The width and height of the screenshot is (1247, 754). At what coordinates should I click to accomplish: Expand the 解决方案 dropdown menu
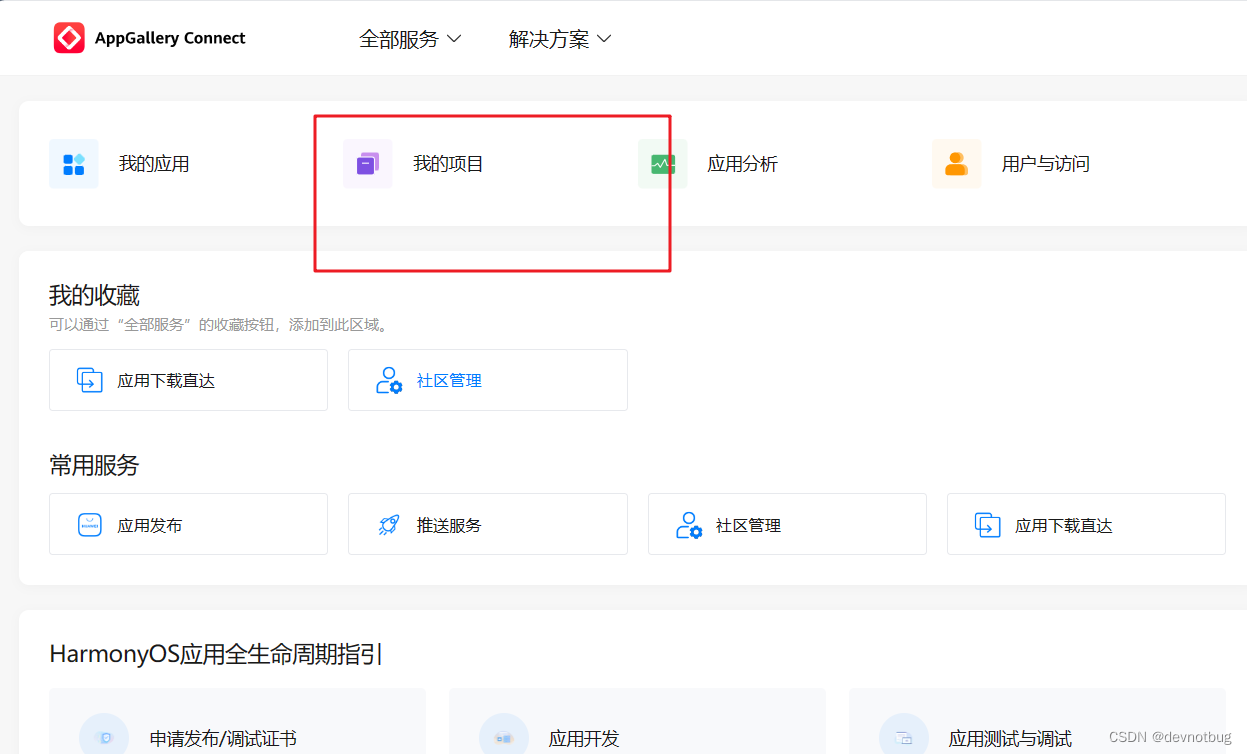pyautogui.click(x=560, y=39)
